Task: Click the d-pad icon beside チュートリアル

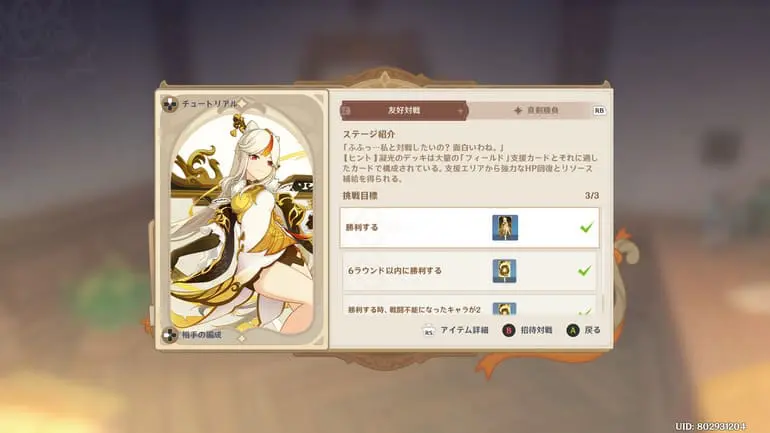Action: click(170, 104)
